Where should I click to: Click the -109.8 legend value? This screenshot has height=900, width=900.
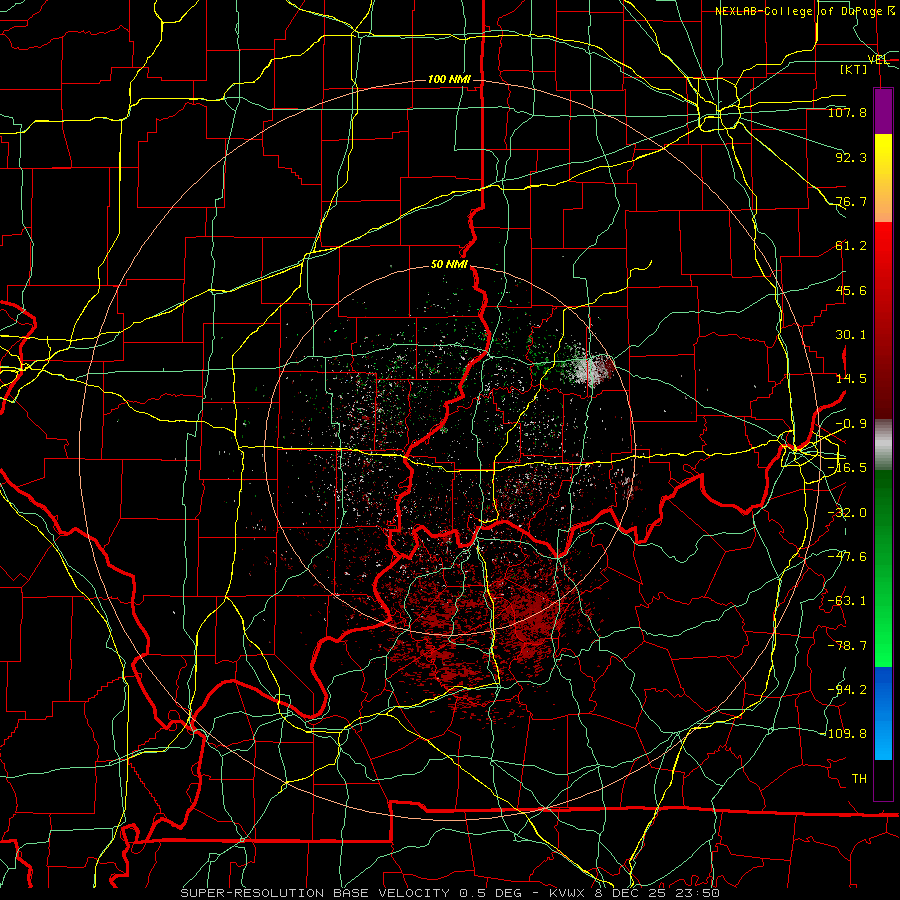(x=846, y=734)
